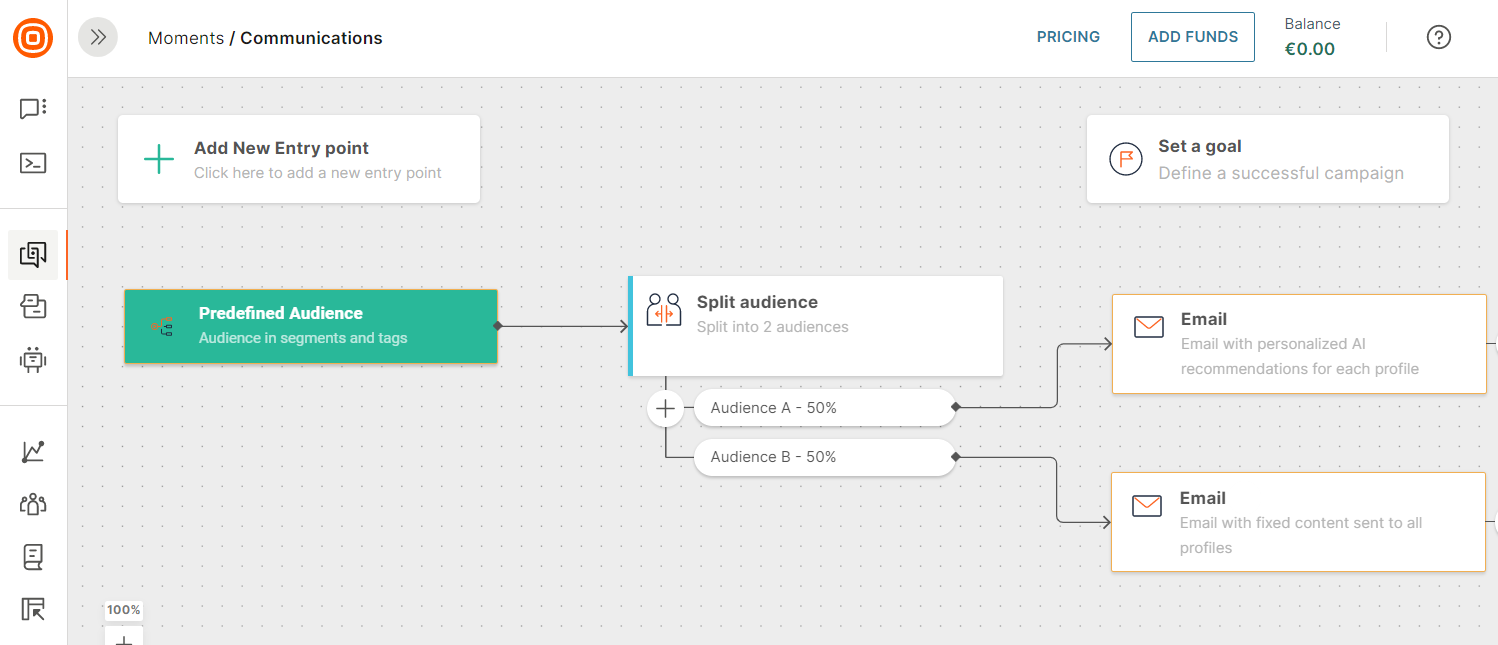Click Add New Entry point card

coord(299,159)
